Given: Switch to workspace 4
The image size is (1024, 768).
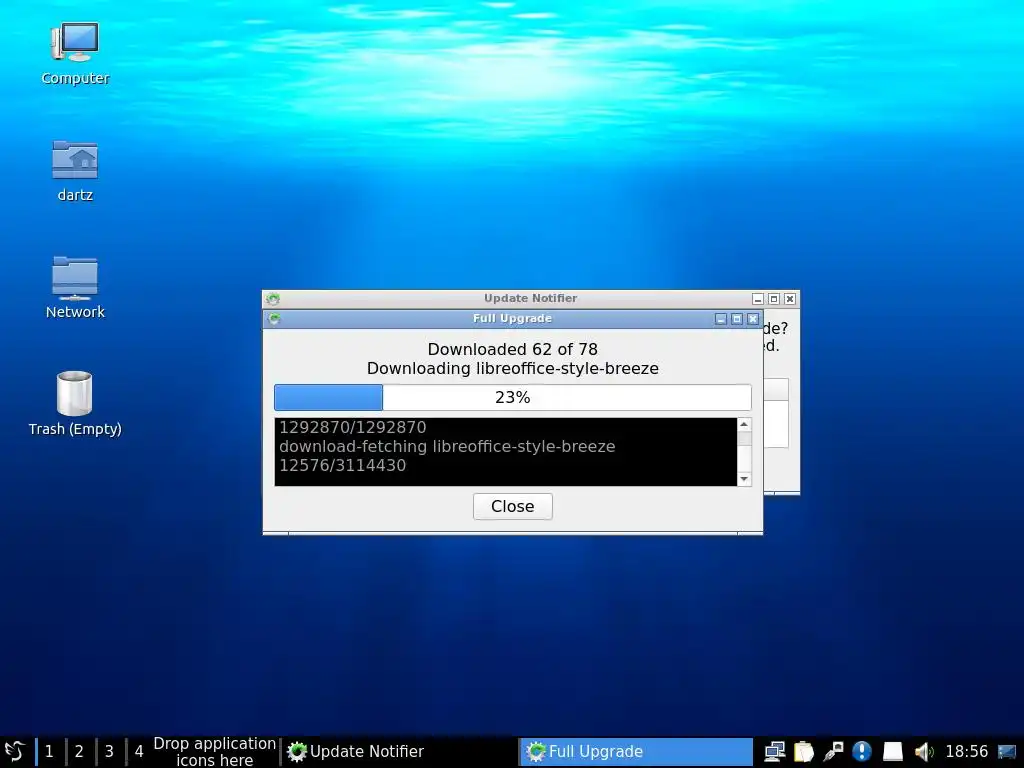Looking at the screenshot, I should pyautogui.click(x=139, y=751).
